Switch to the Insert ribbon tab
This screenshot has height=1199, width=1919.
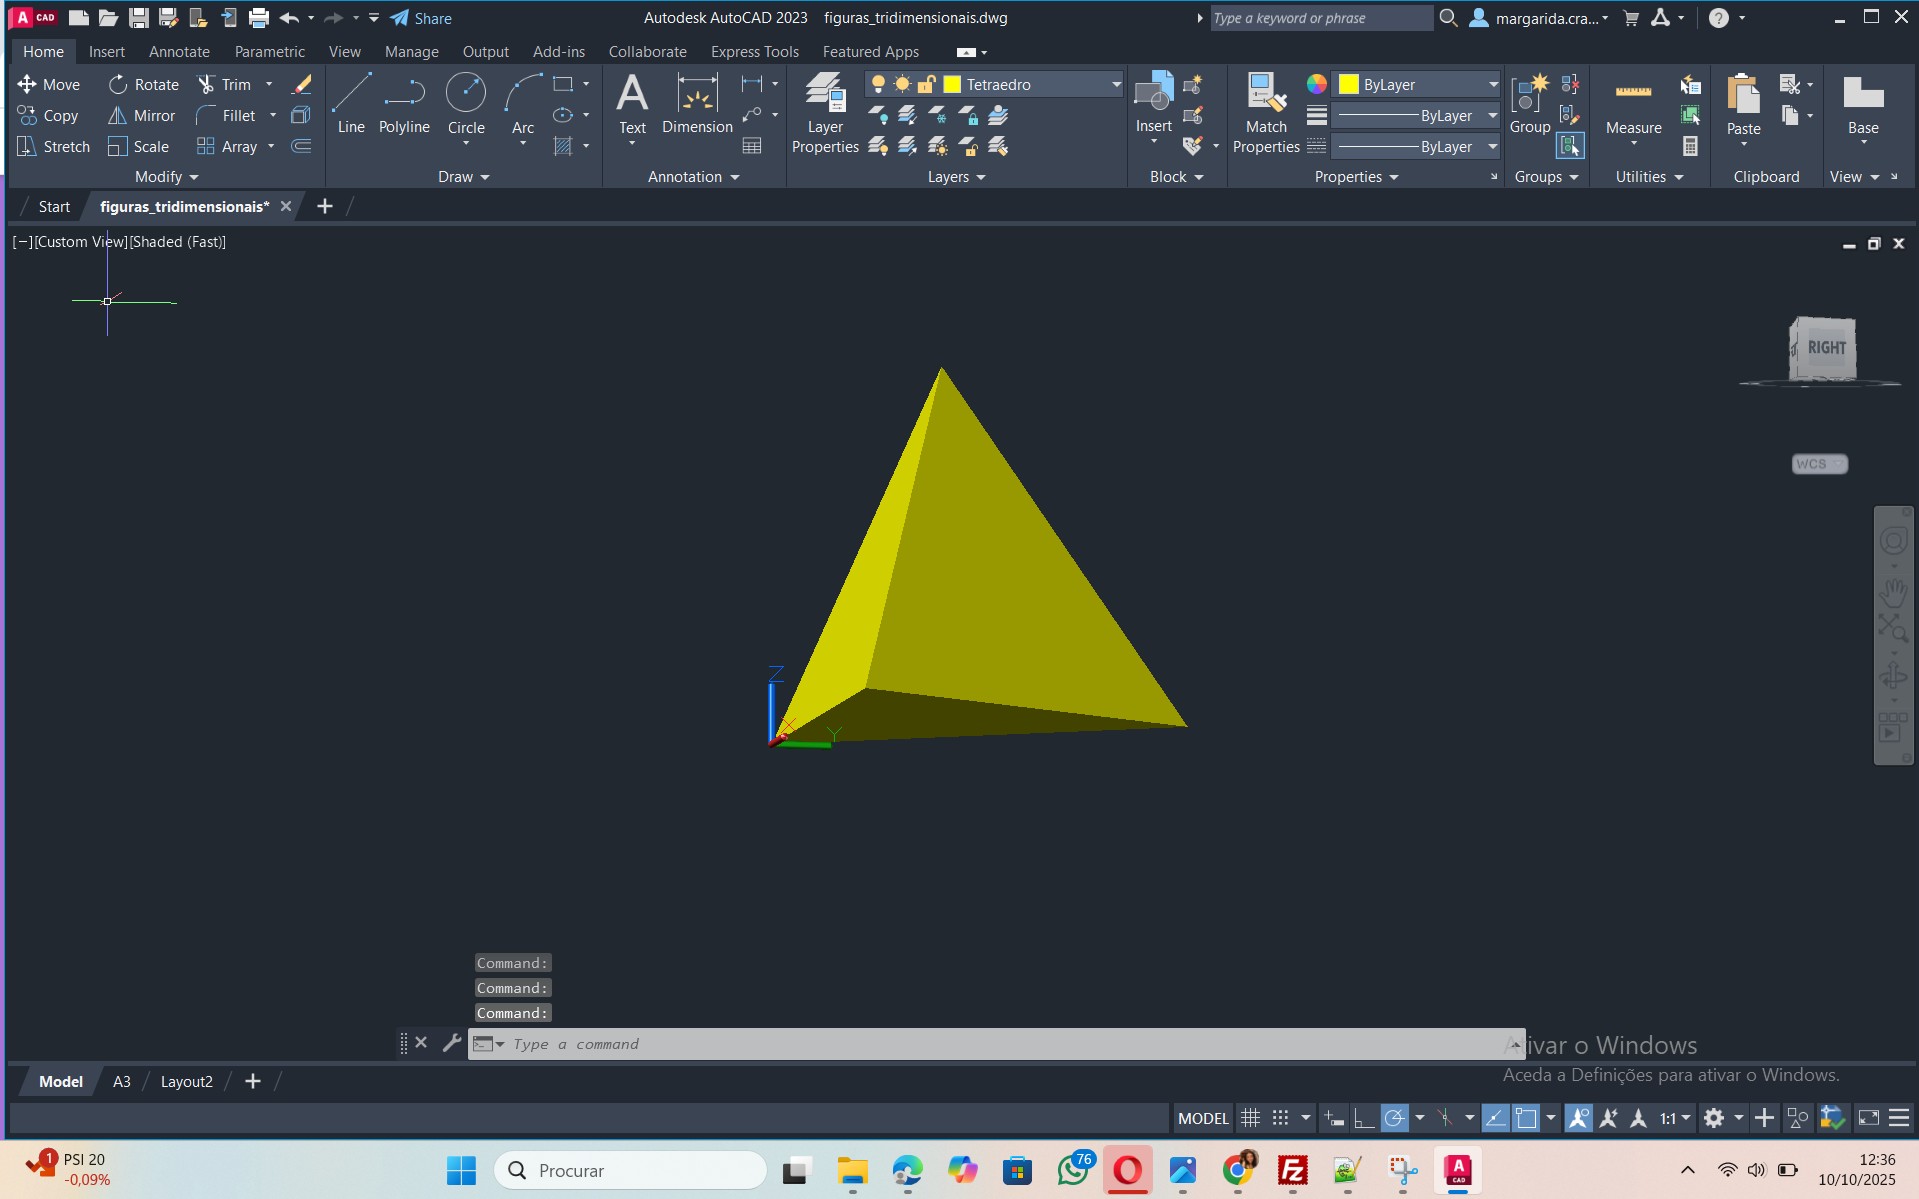(107, 52)
